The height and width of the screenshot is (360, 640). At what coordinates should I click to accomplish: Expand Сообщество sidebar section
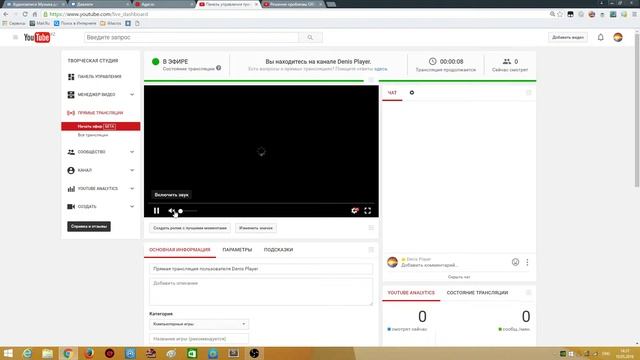(x=132, y=152)
